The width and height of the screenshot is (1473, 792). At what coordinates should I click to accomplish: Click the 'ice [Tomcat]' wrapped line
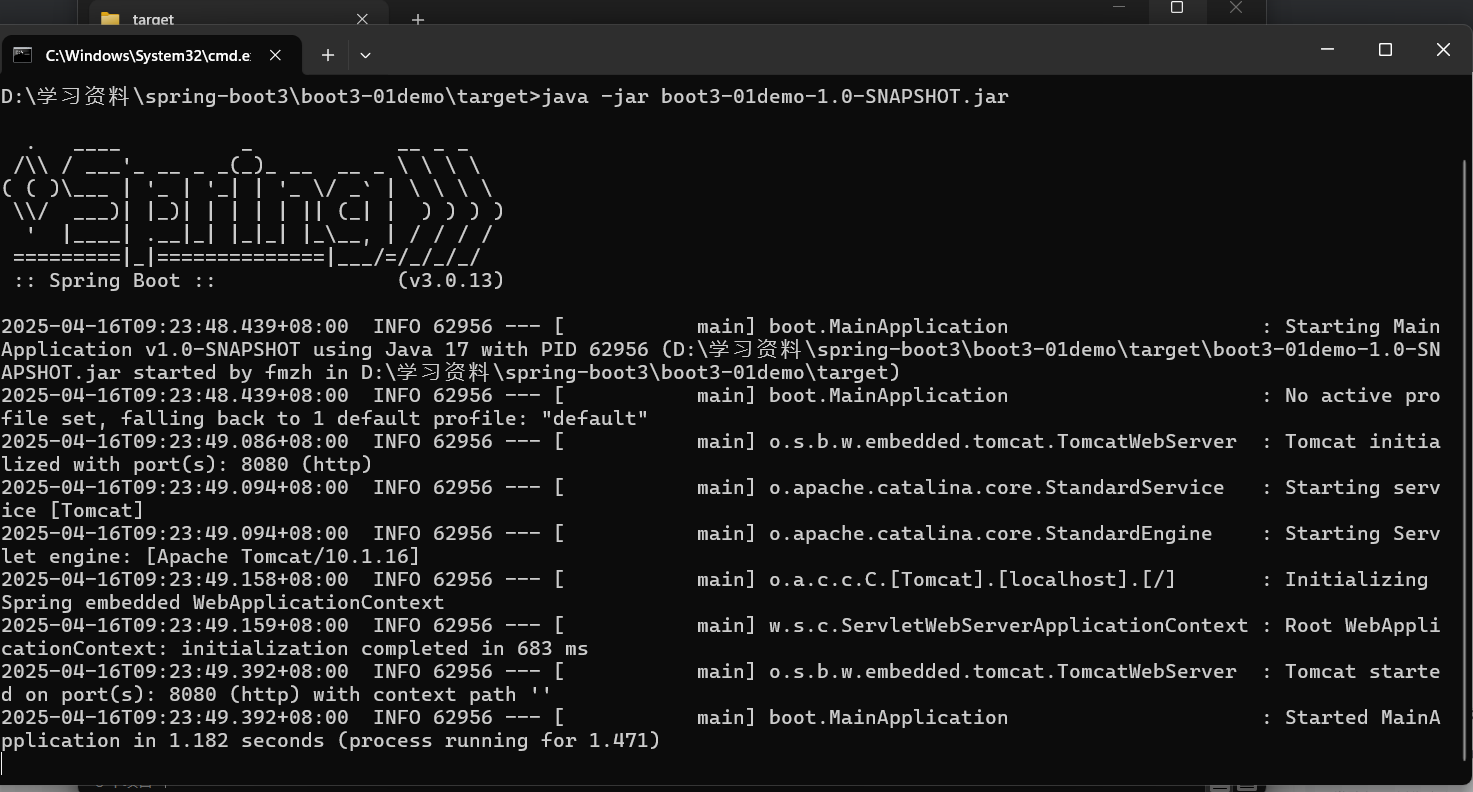click(x=73, y=511)
